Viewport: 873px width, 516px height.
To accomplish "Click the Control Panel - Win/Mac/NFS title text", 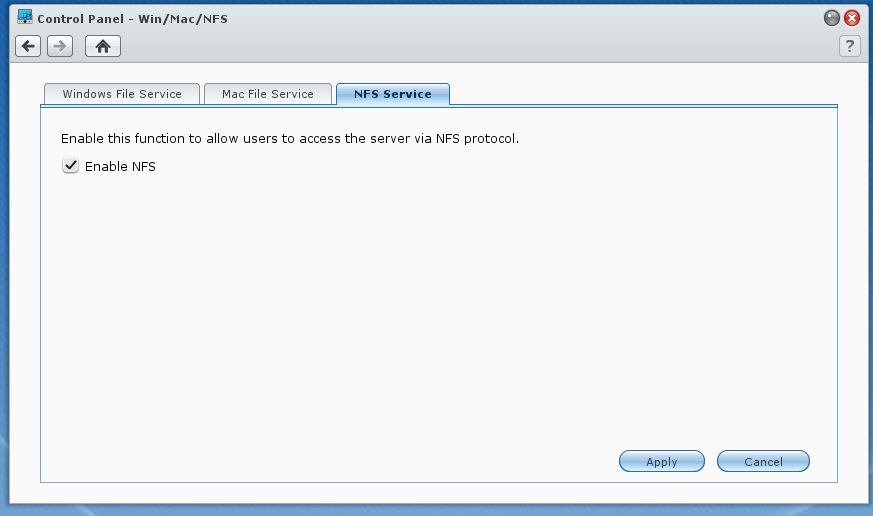I will (x=132, y=18).
